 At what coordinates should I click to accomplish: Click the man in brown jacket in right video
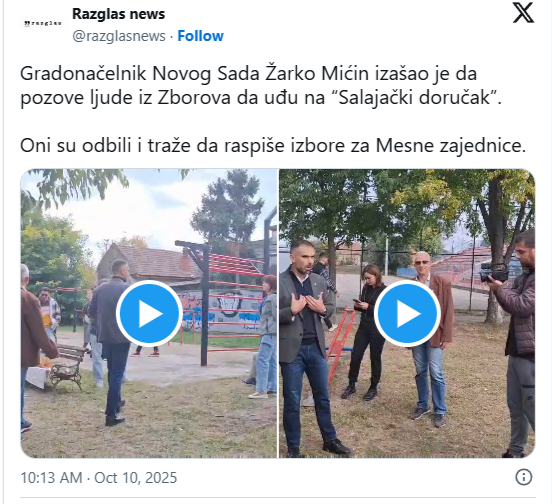(430, 338)
